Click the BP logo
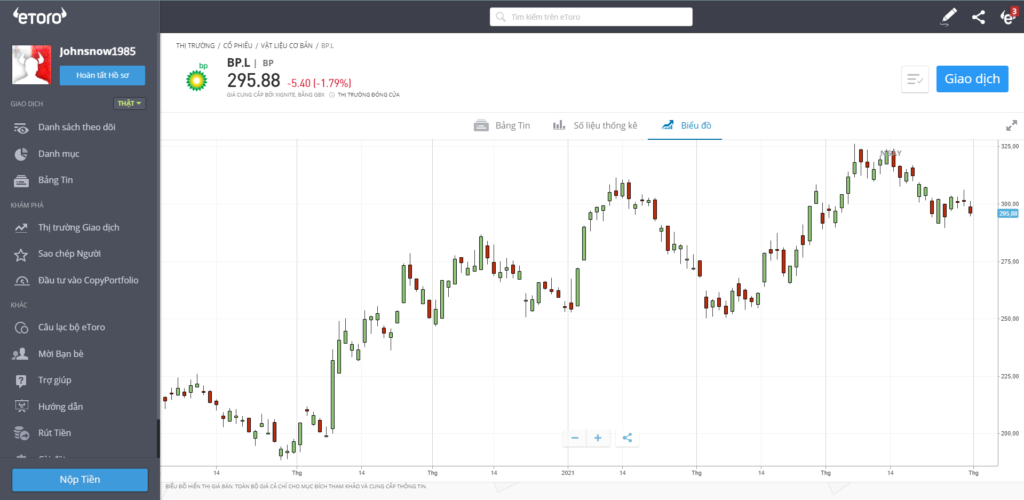This screenshot has height=500, width=1024. pos(197,76)
